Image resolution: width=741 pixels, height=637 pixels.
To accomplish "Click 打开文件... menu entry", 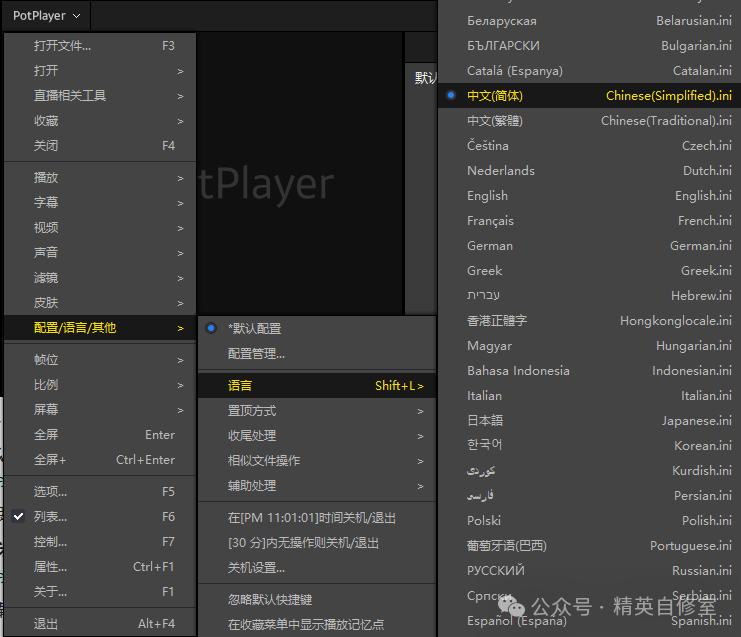I will pyautogui.click(x=63, y=45).
